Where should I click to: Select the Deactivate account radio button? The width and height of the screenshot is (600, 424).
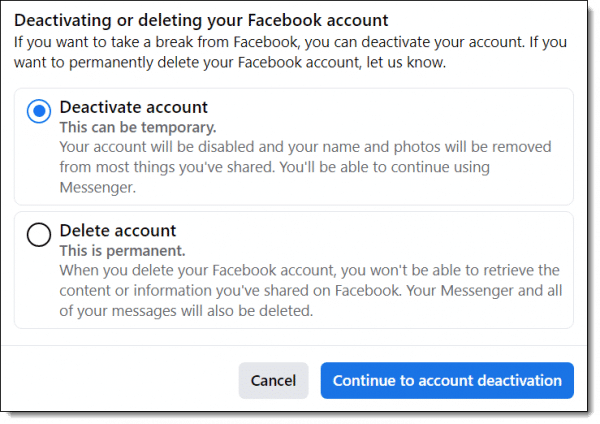[39, 111]
